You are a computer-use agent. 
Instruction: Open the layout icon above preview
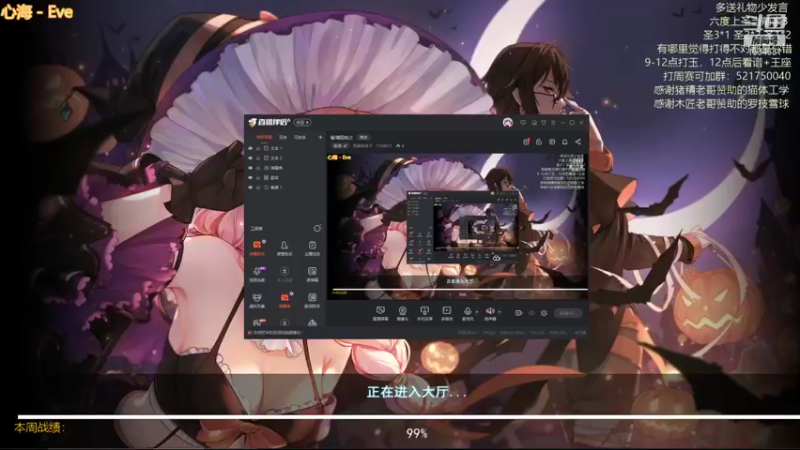coord(552,142)
